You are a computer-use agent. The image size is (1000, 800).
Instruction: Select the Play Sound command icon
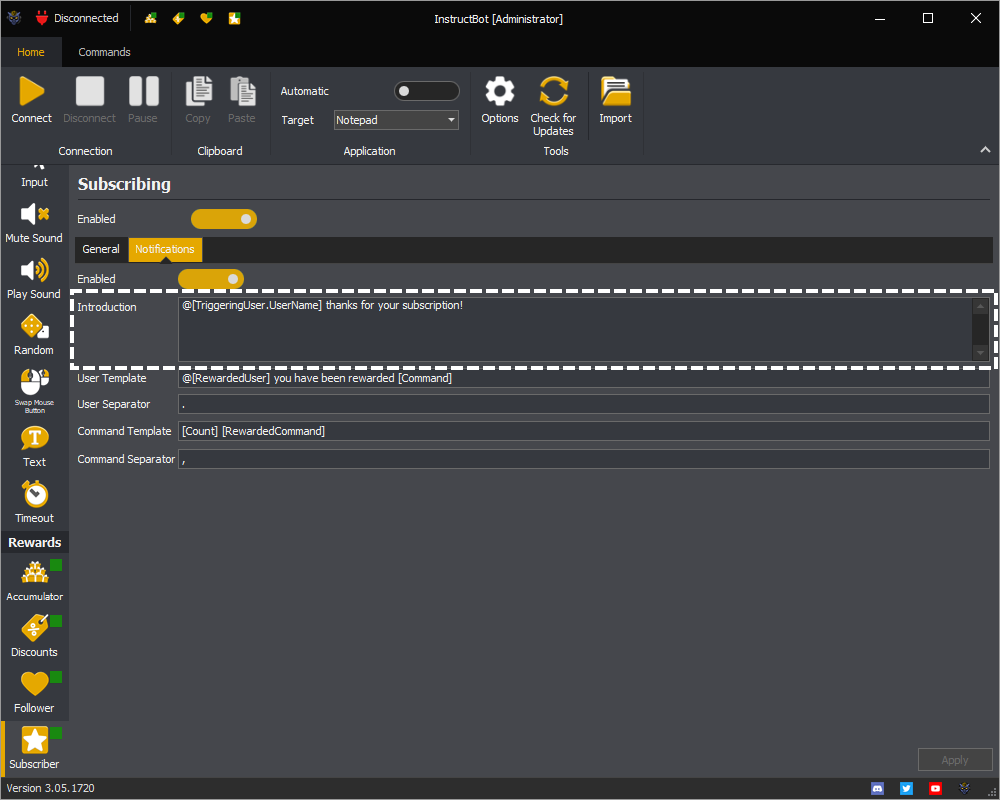[x=34, y=270]
